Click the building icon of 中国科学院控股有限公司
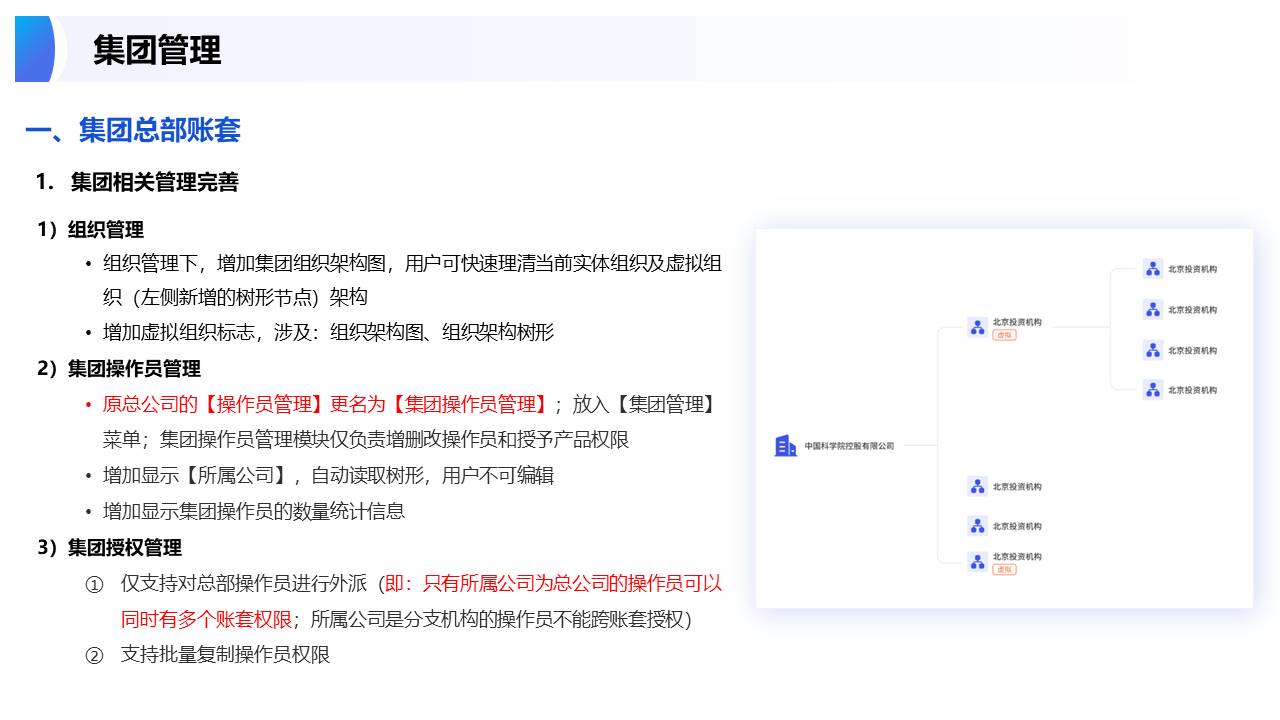This screenshot has height=720, width=1280. point(786,446)
